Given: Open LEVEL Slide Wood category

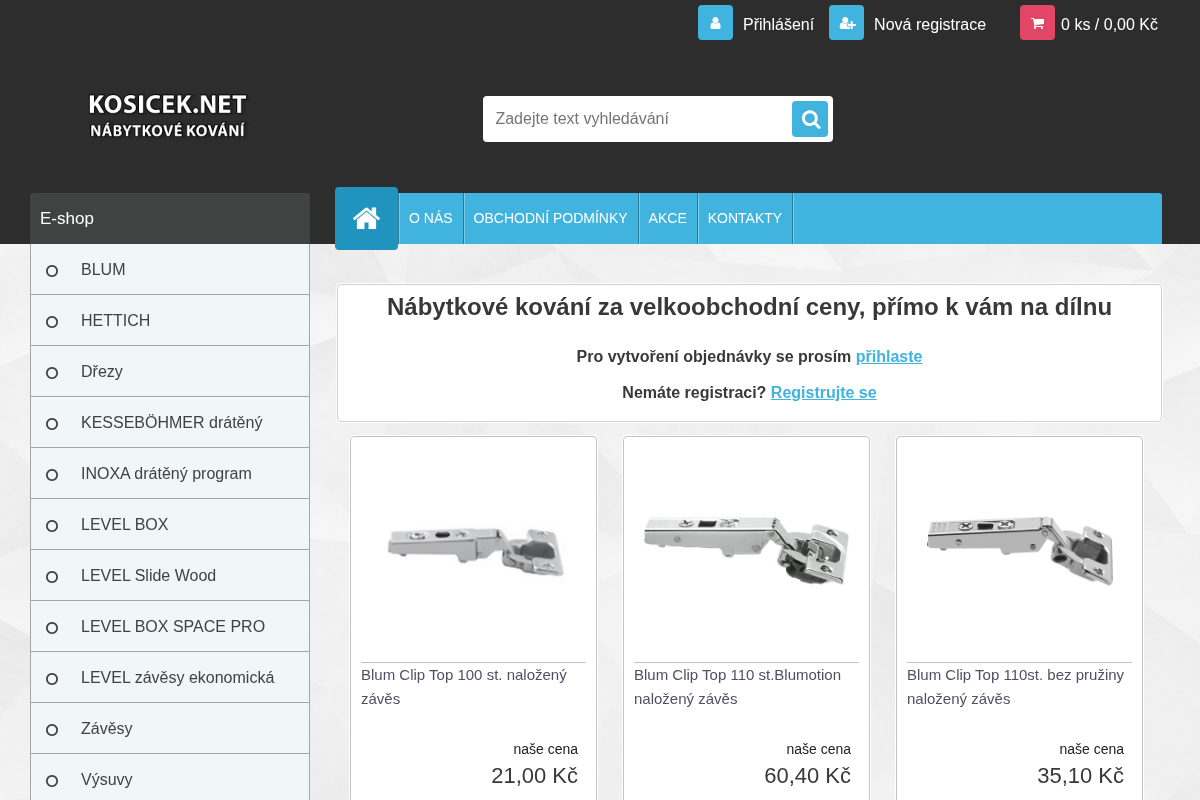Looking at the screenshot, I should 170,576.
